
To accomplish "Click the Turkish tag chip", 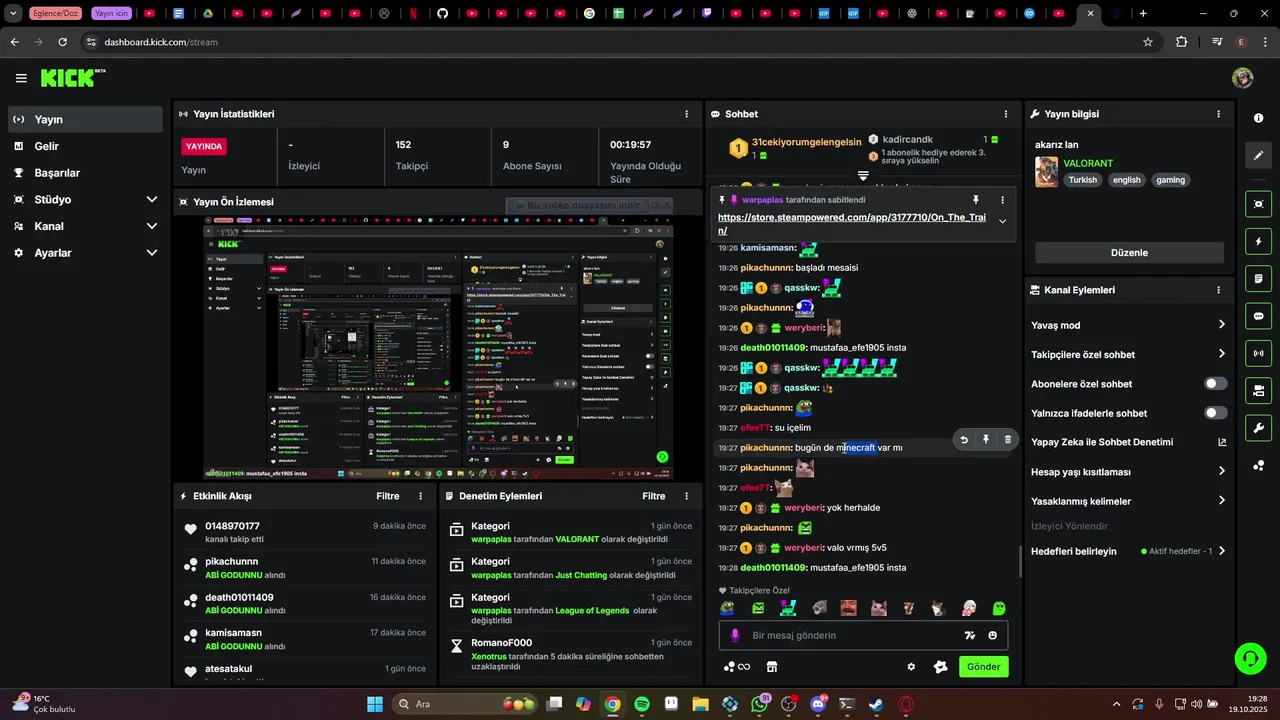I will pyautogui.click(x=1082, y=180).
